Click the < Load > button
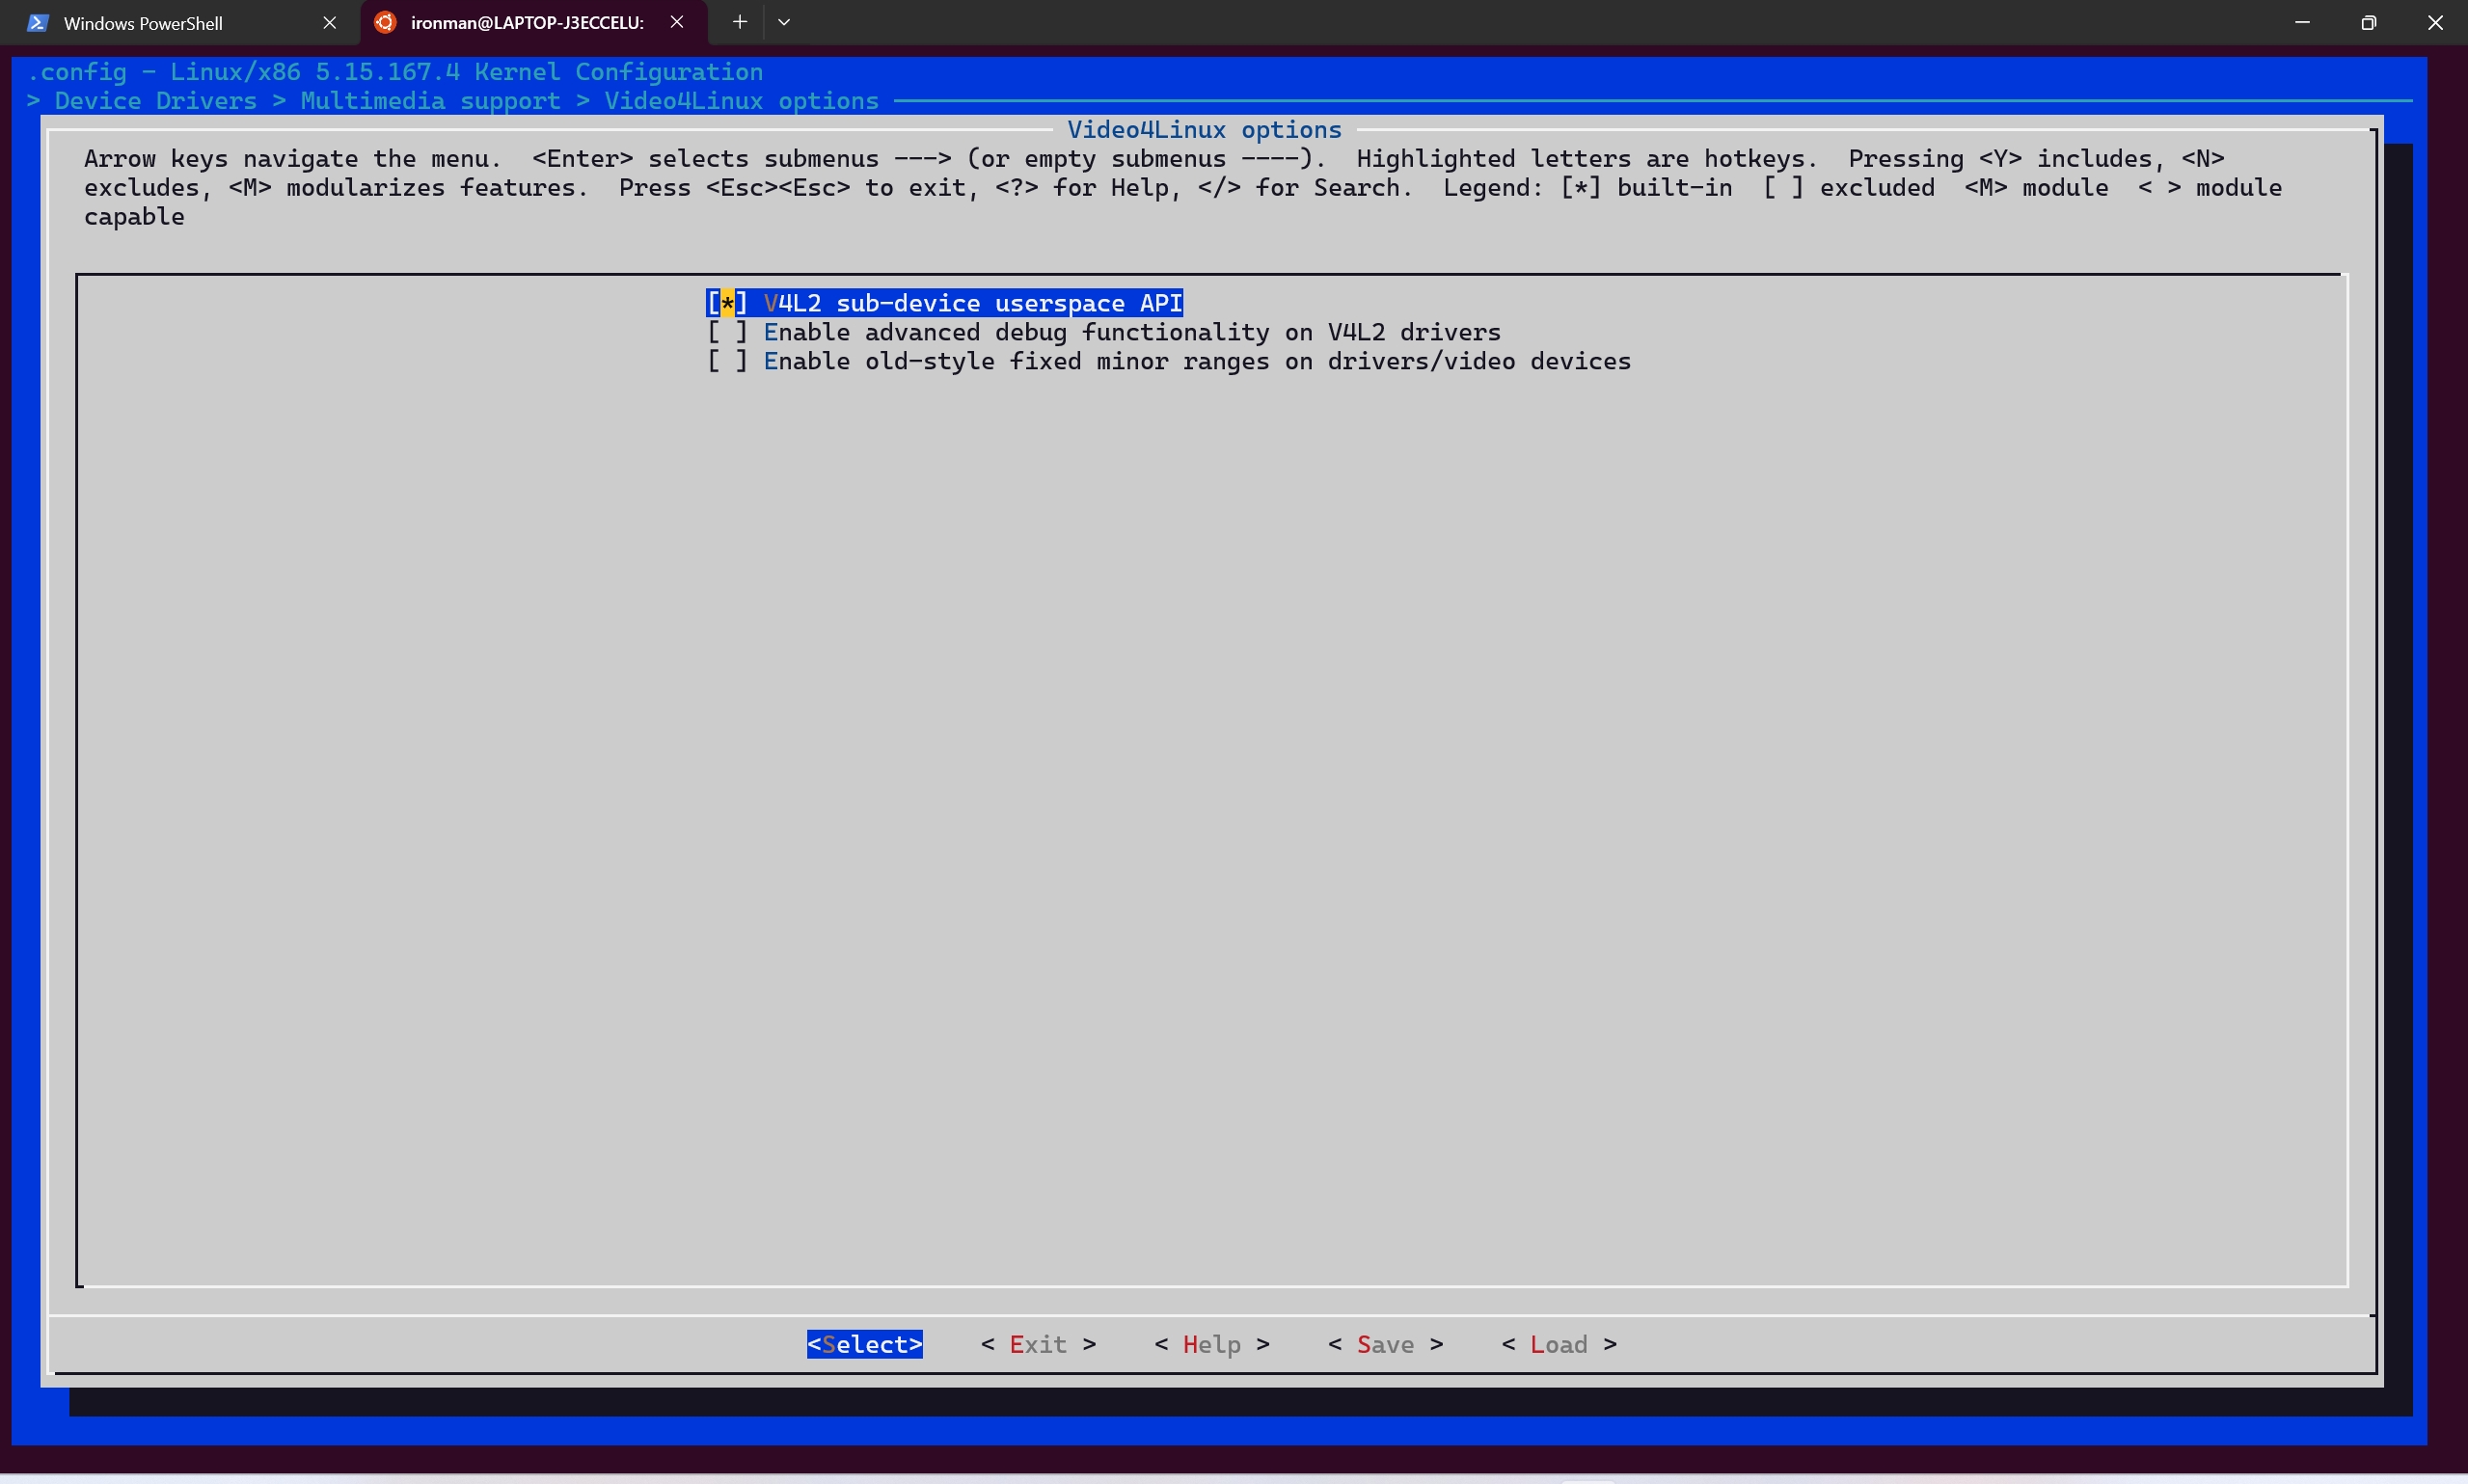The width and height of the screenshot is (2468, 1484). coord(1559,1344)
